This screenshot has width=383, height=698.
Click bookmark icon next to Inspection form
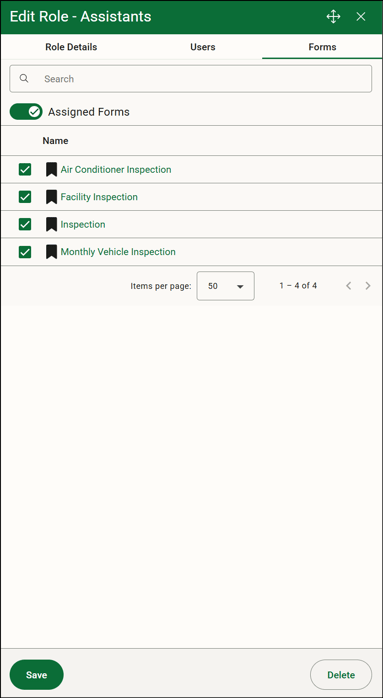pyautogui.click(x=52, y=224)
